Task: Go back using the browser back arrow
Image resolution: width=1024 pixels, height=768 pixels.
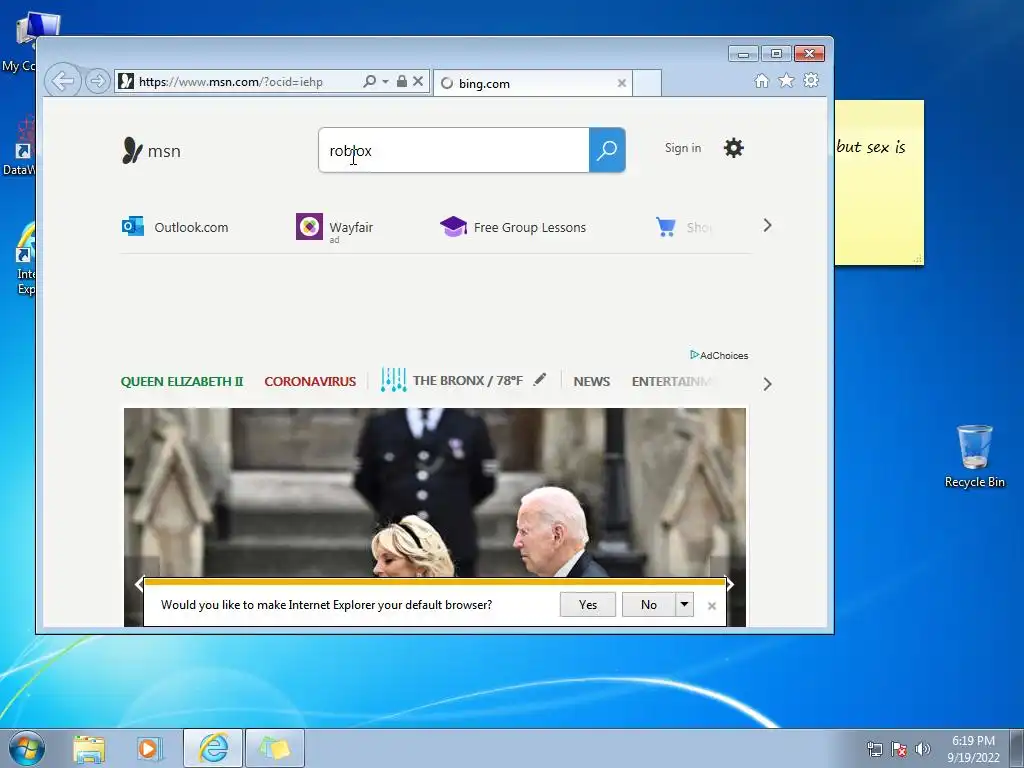Action: pyautogui.click(x=63, y=82)
